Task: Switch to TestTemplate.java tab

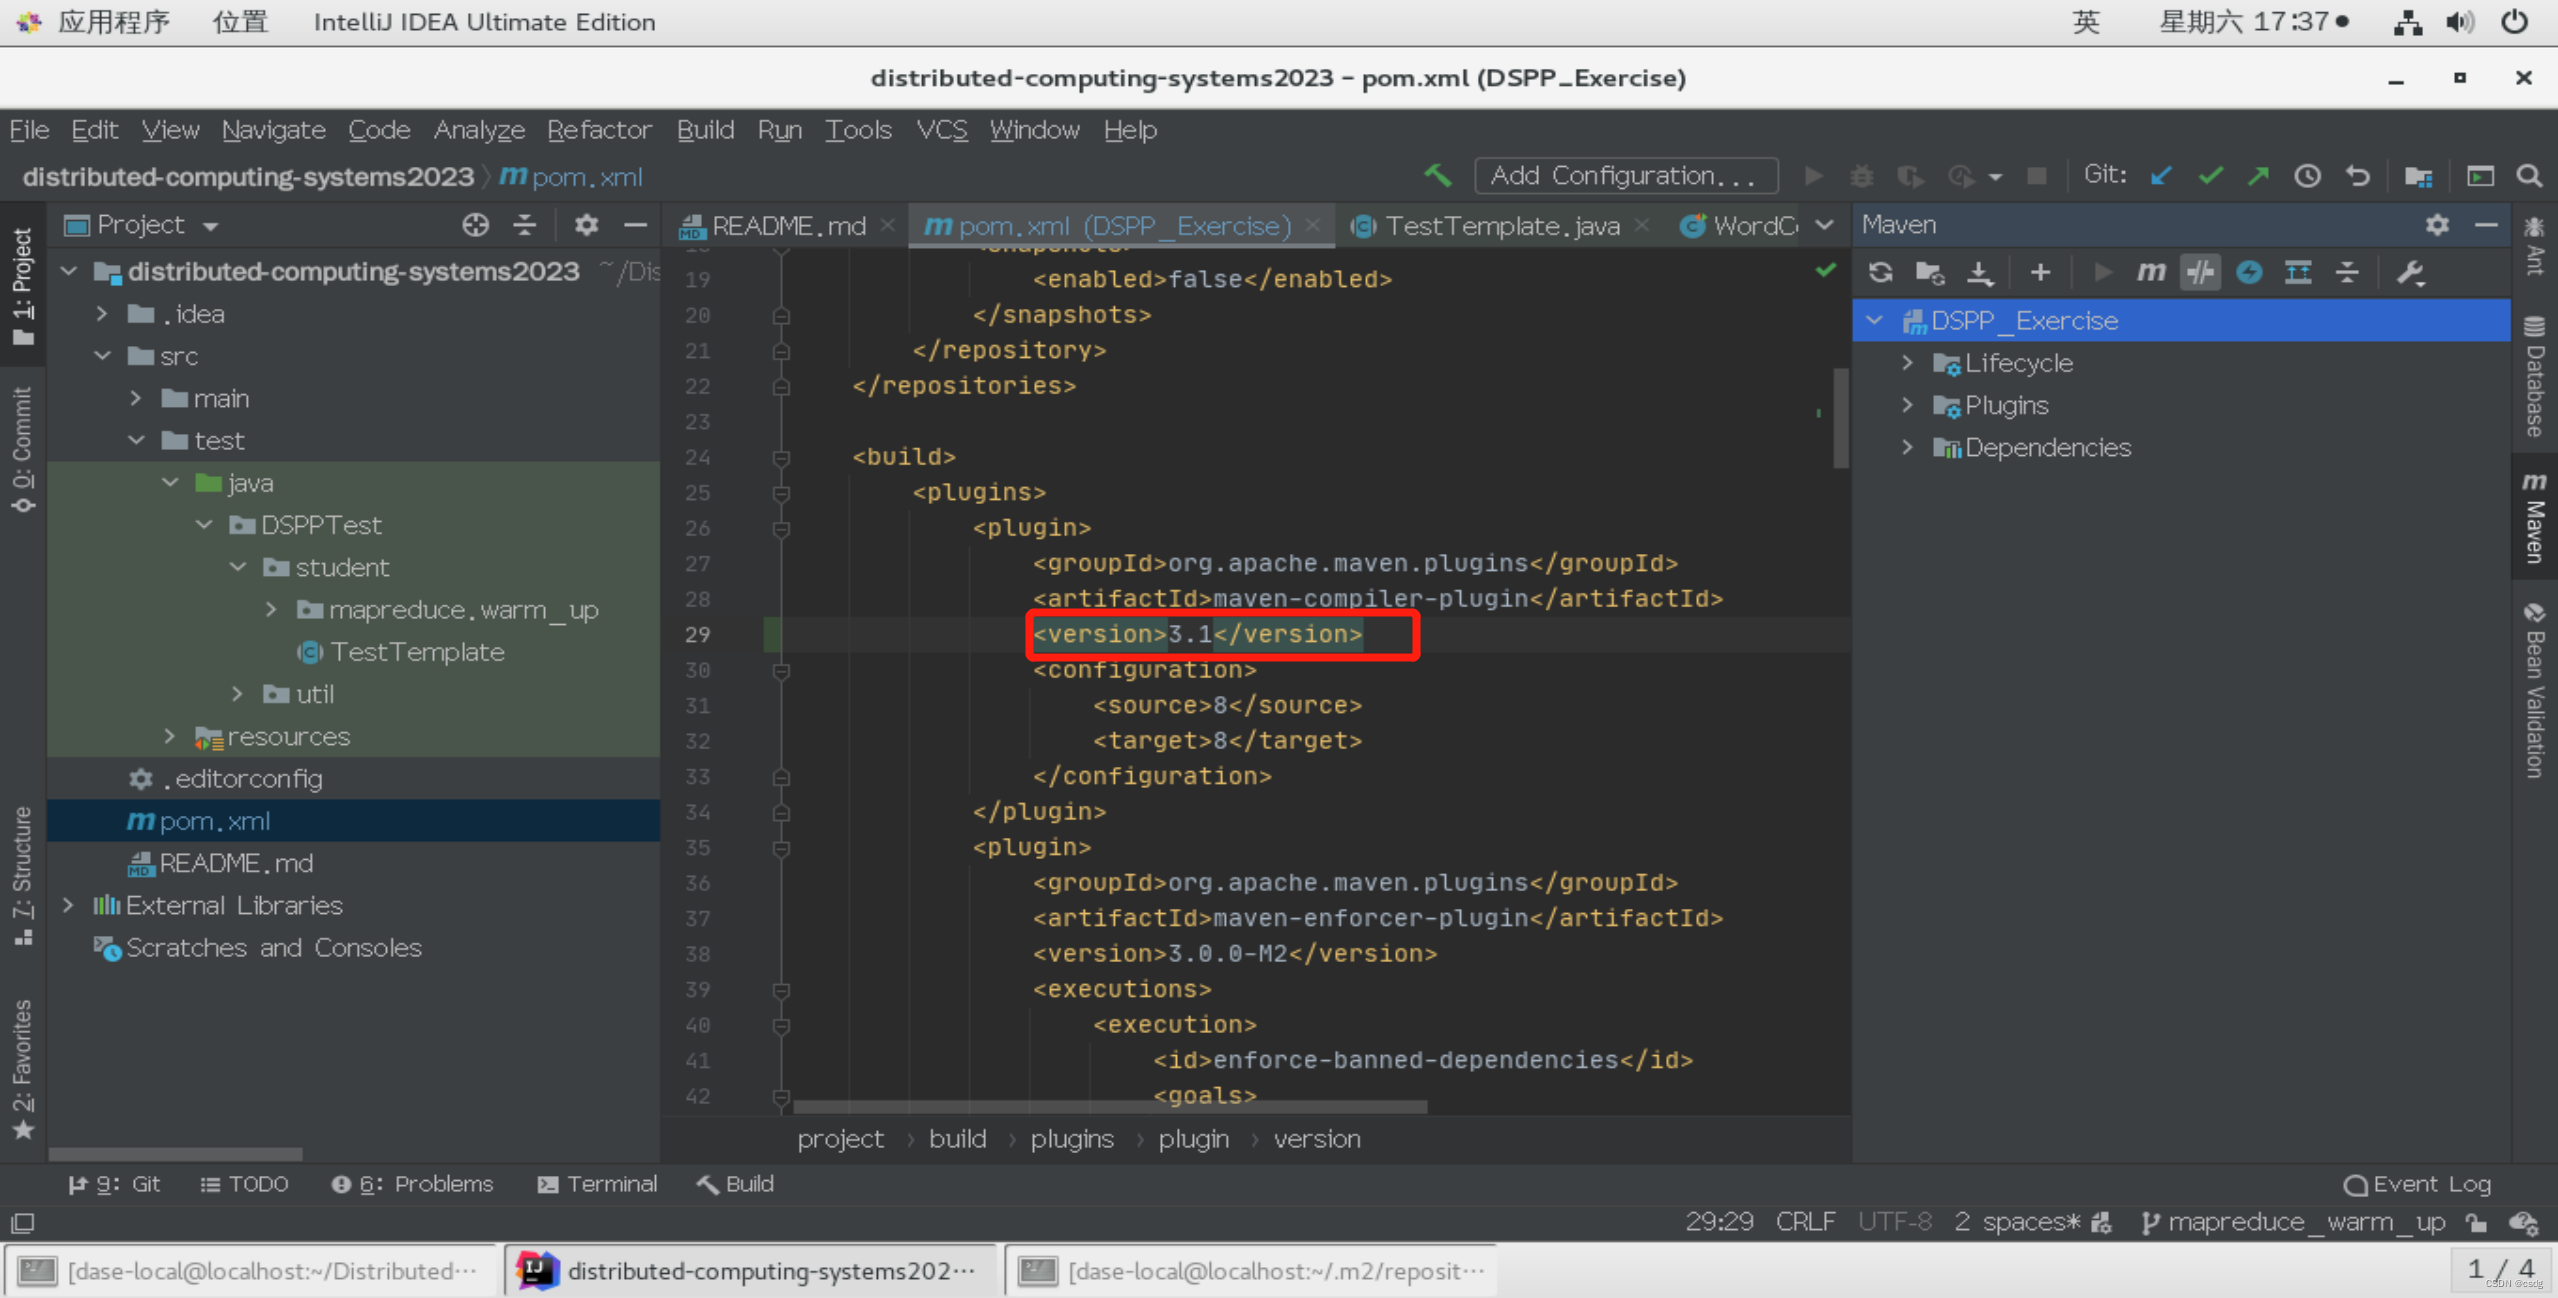Action: pos(1500,226)
